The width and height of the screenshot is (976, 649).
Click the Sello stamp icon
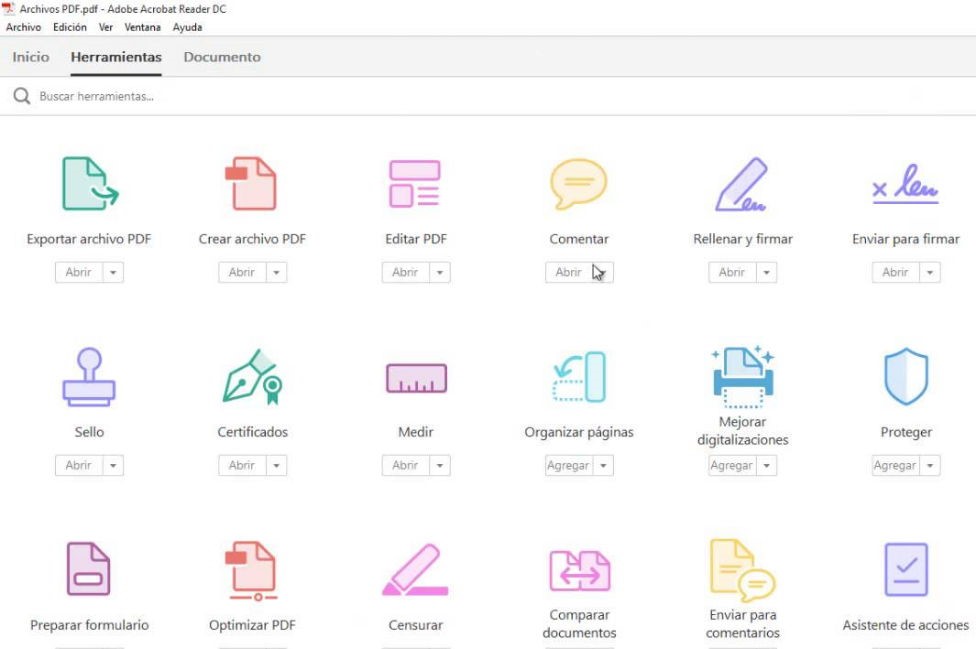coord(89,377)
